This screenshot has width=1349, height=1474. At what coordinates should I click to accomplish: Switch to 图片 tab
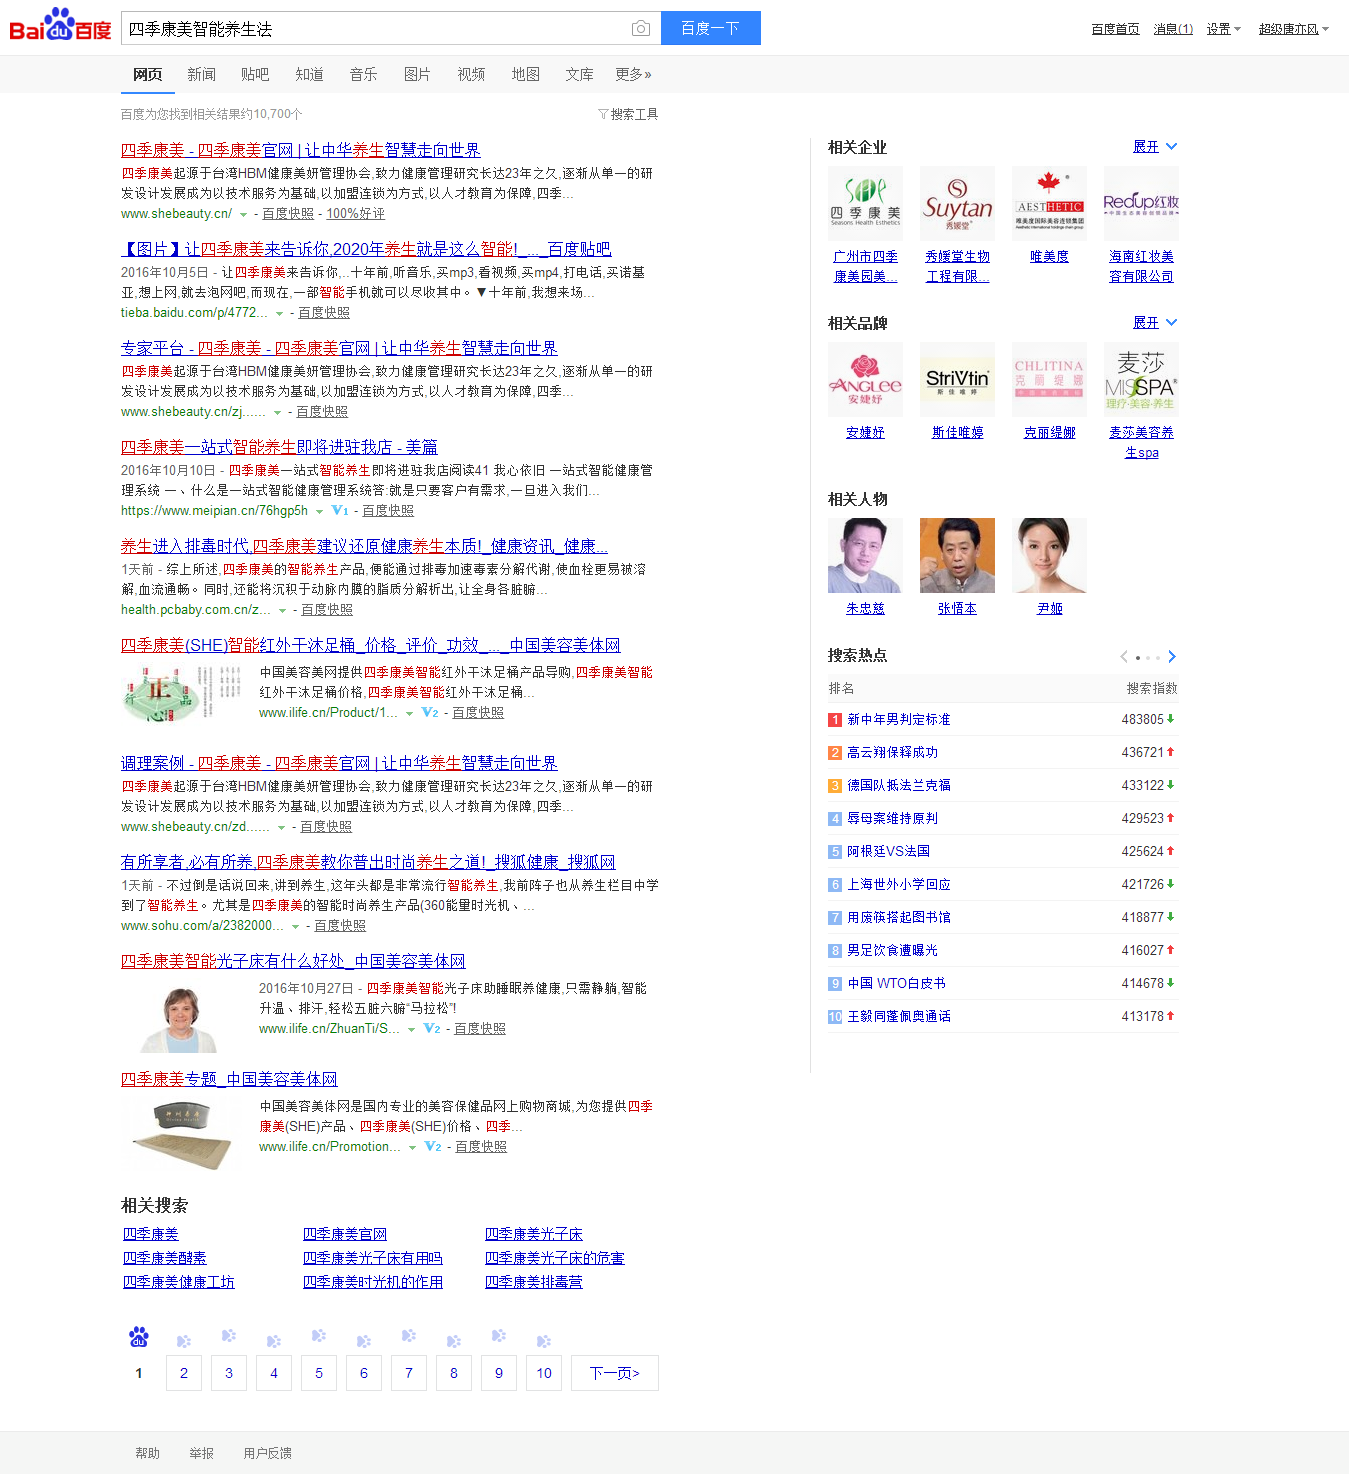(417, 74)
